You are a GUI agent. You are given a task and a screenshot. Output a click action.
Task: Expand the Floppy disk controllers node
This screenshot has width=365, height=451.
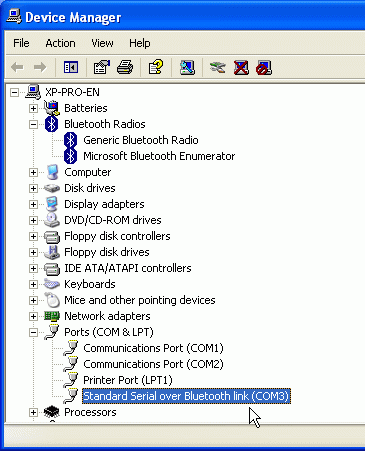pyautogui.click(x=33, y=236)
